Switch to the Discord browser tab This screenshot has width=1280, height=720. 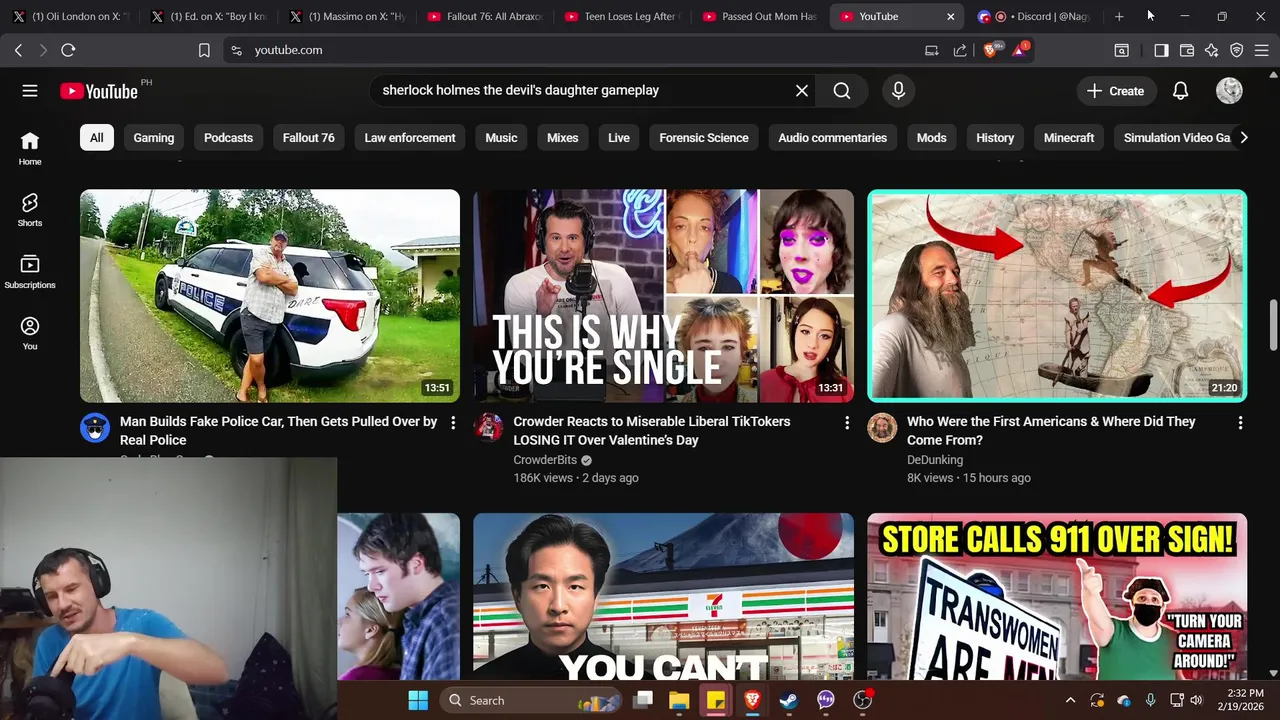coord(1035,17)
